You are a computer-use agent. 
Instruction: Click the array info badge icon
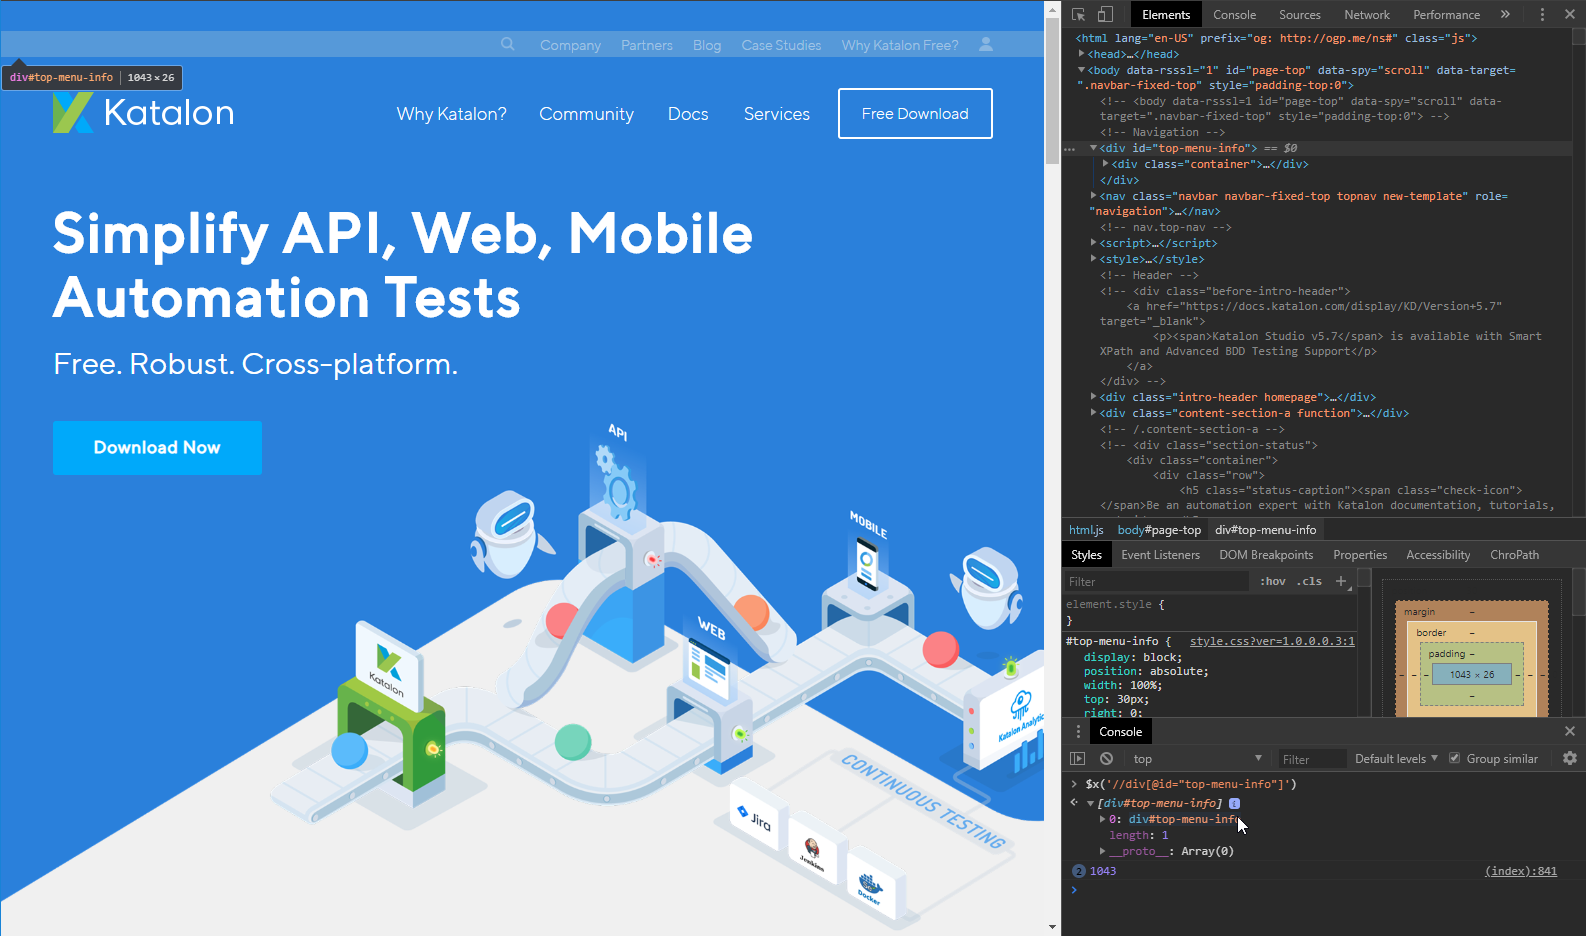click(x=1235, y=803)
